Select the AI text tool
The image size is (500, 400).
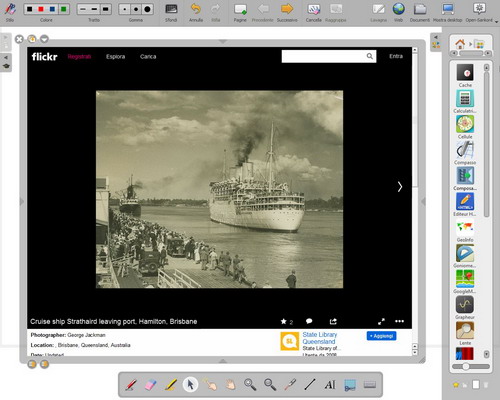coord(330,385)
